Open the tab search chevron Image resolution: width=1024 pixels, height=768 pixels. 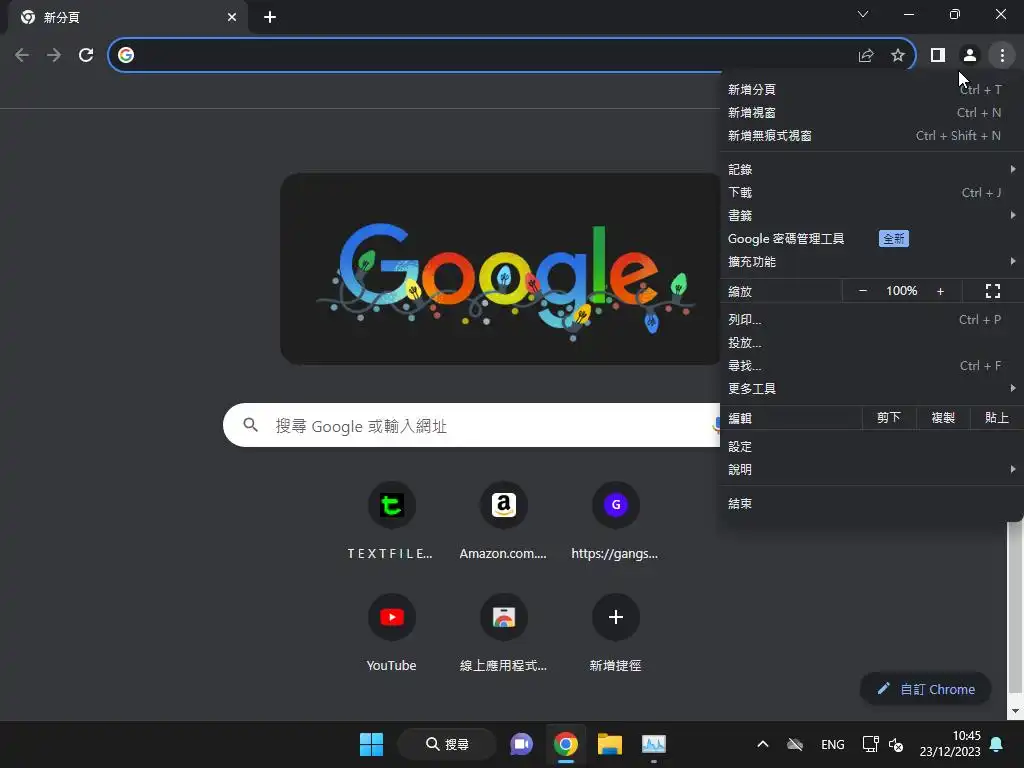click(863, 14)
